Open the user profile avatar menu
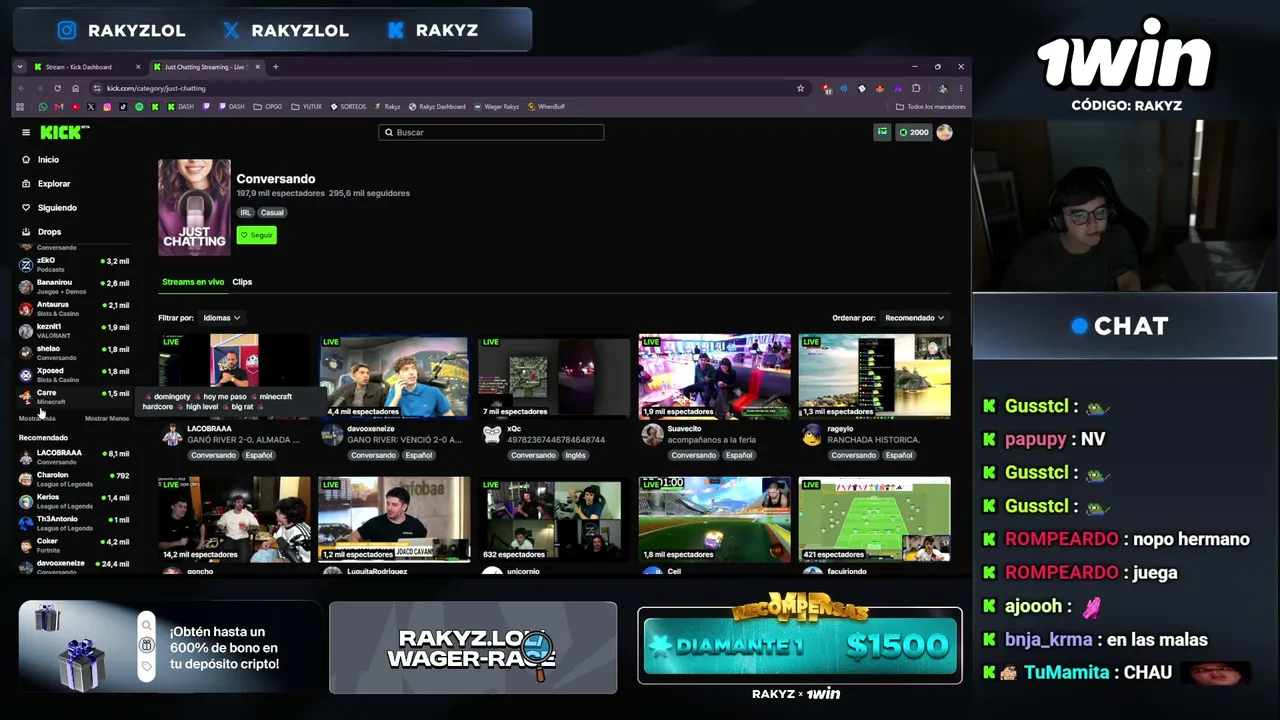Viewport: 1280px width, 720px height. pyautogui.click(x=944, y=132)
